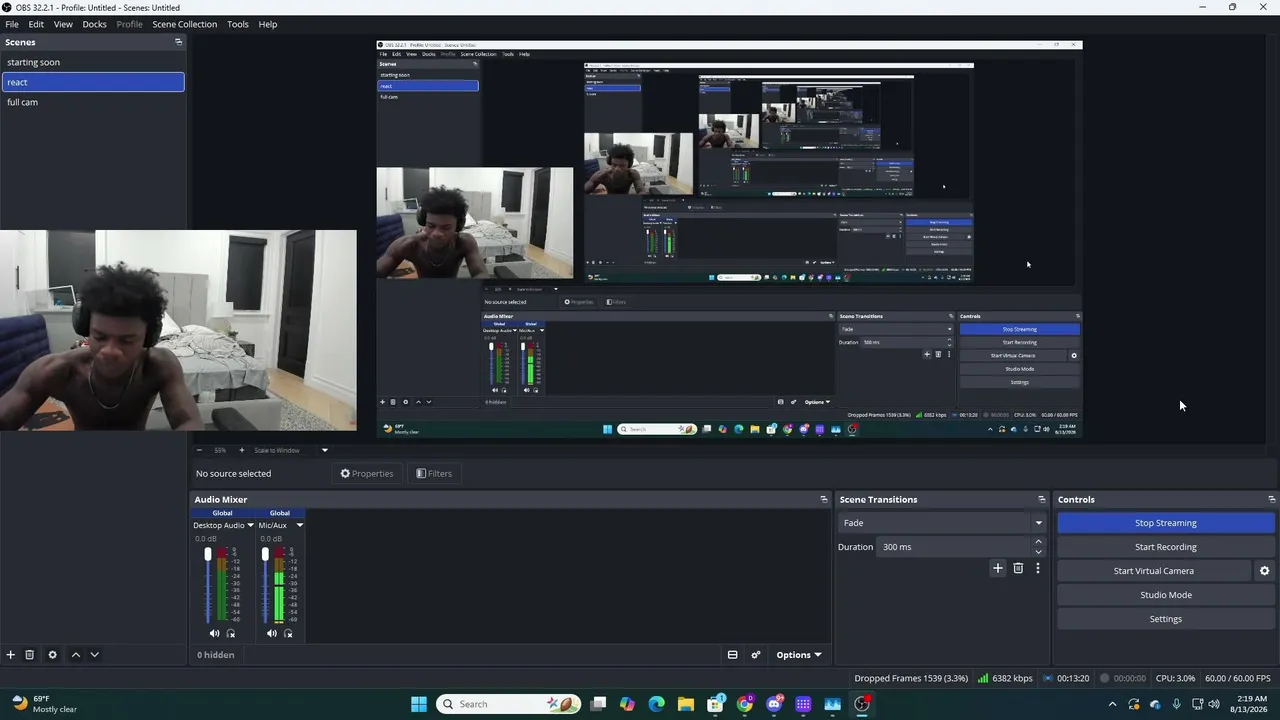Select the 'react' scene
Viewport: 1280px width, 720px height.
tap(93, 82)
